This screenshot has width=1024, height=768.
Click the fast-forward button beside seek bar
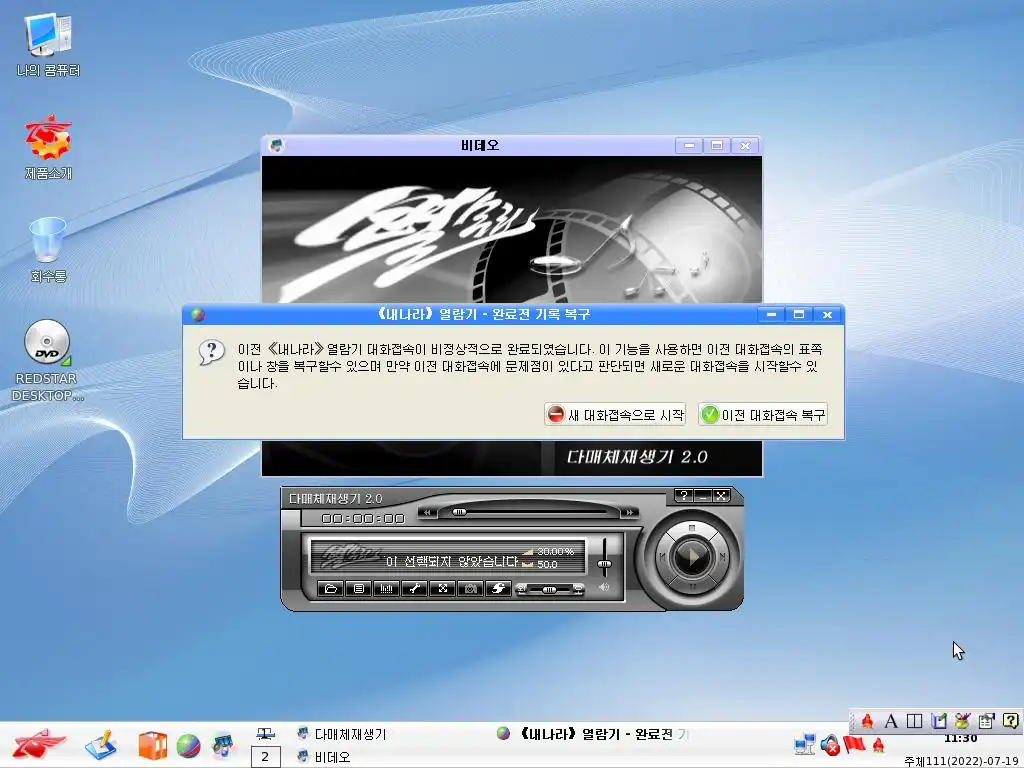click(x=628, y=513)
